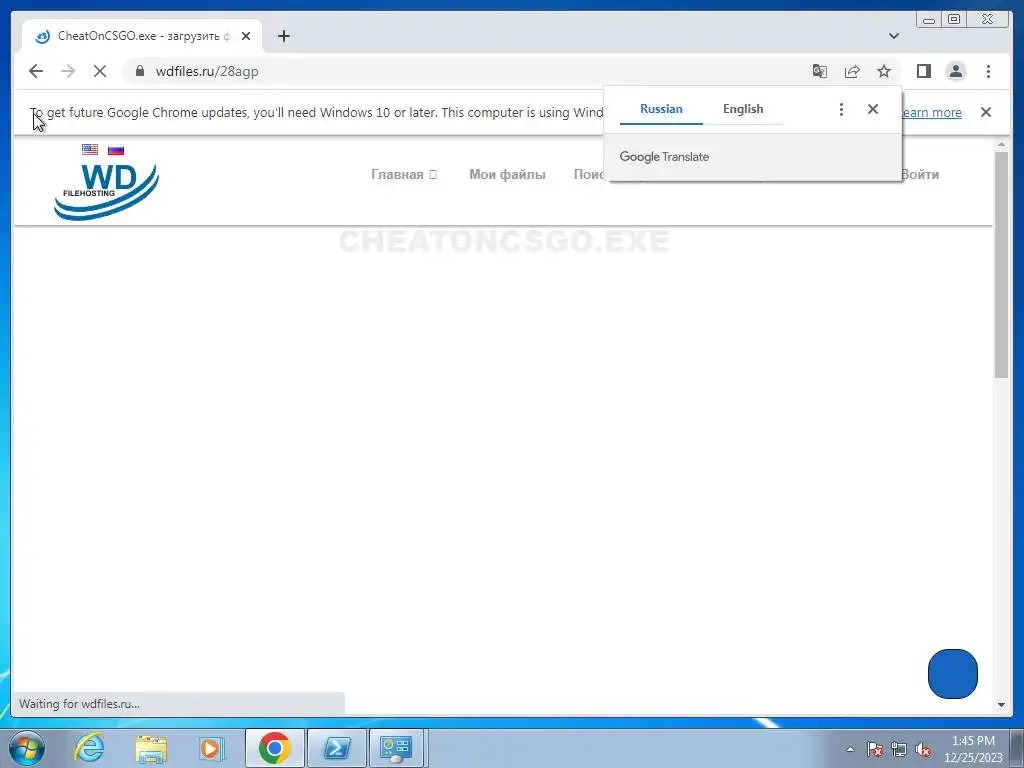This screenshot has height=768, width=1024.
Task: Open network tray icon
Action: (899, 749)
